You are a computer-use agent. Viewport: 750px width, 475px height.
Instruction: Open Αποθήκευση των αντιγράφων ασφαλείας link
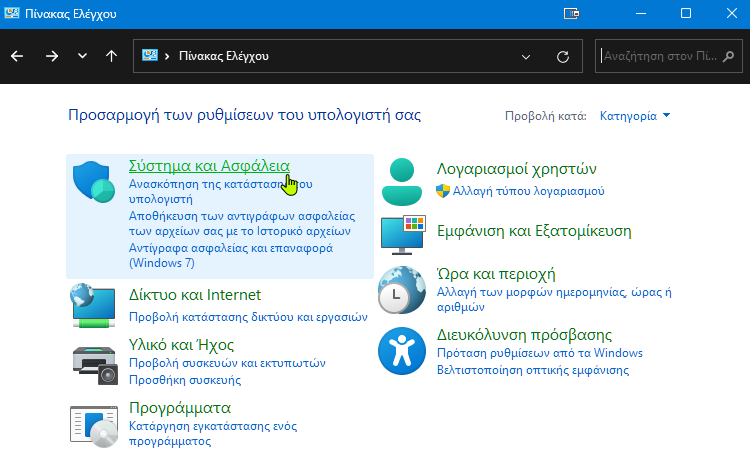tap(242, 223)
